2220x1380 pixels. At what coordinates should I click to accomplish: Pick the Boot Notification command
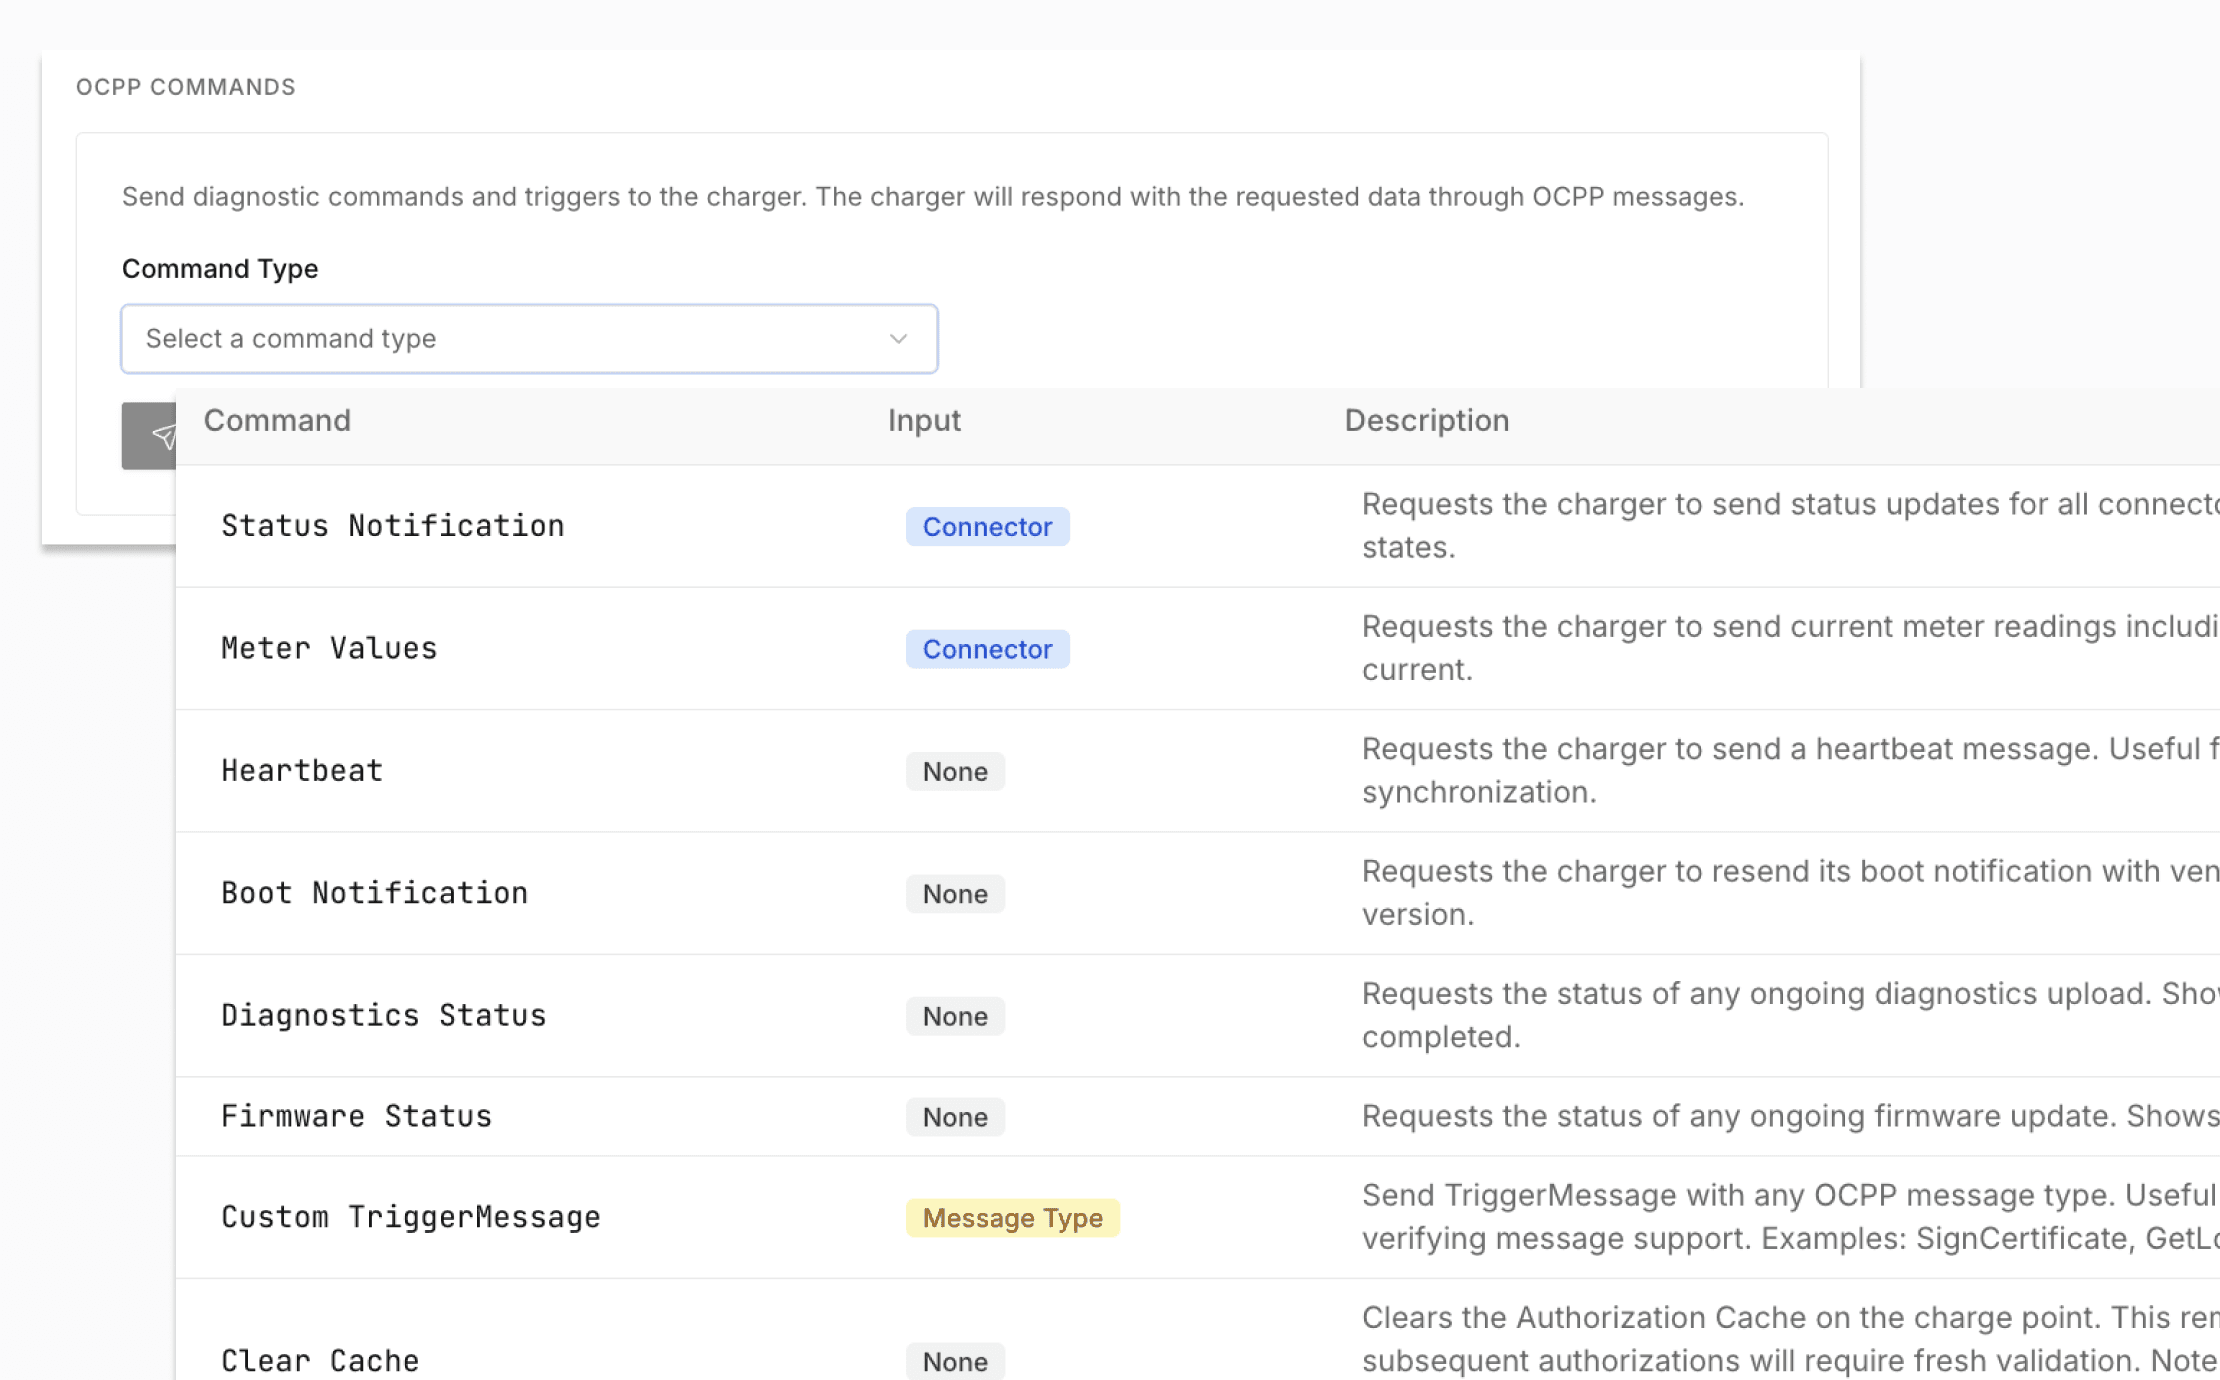374,893
